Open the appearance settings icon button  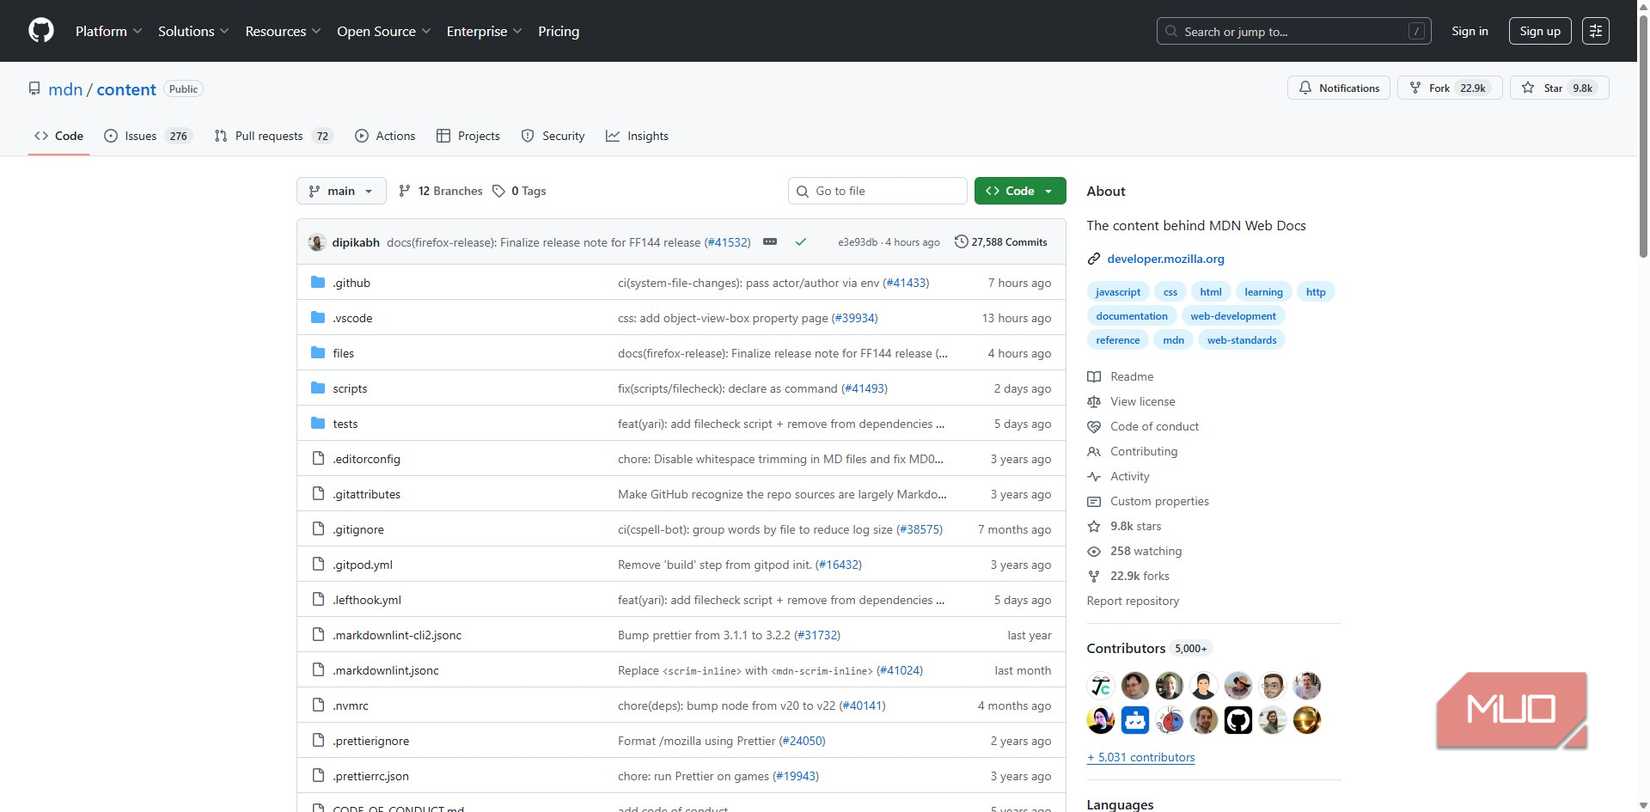point(1596,31)
